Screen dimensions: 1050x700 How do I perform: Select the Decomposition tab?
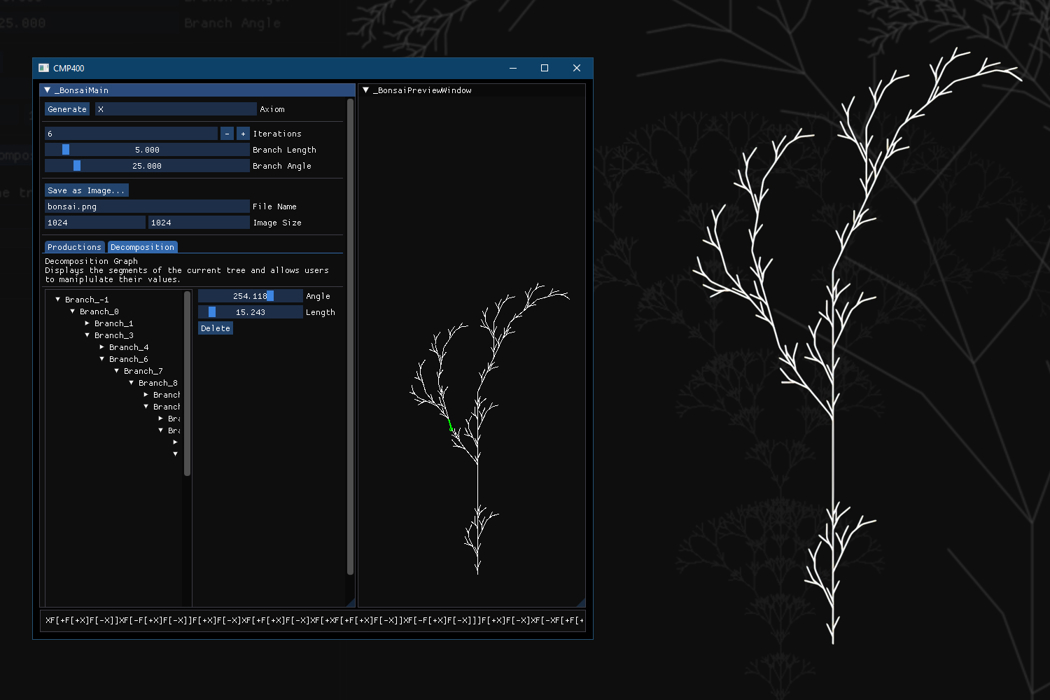coord(142,247)
